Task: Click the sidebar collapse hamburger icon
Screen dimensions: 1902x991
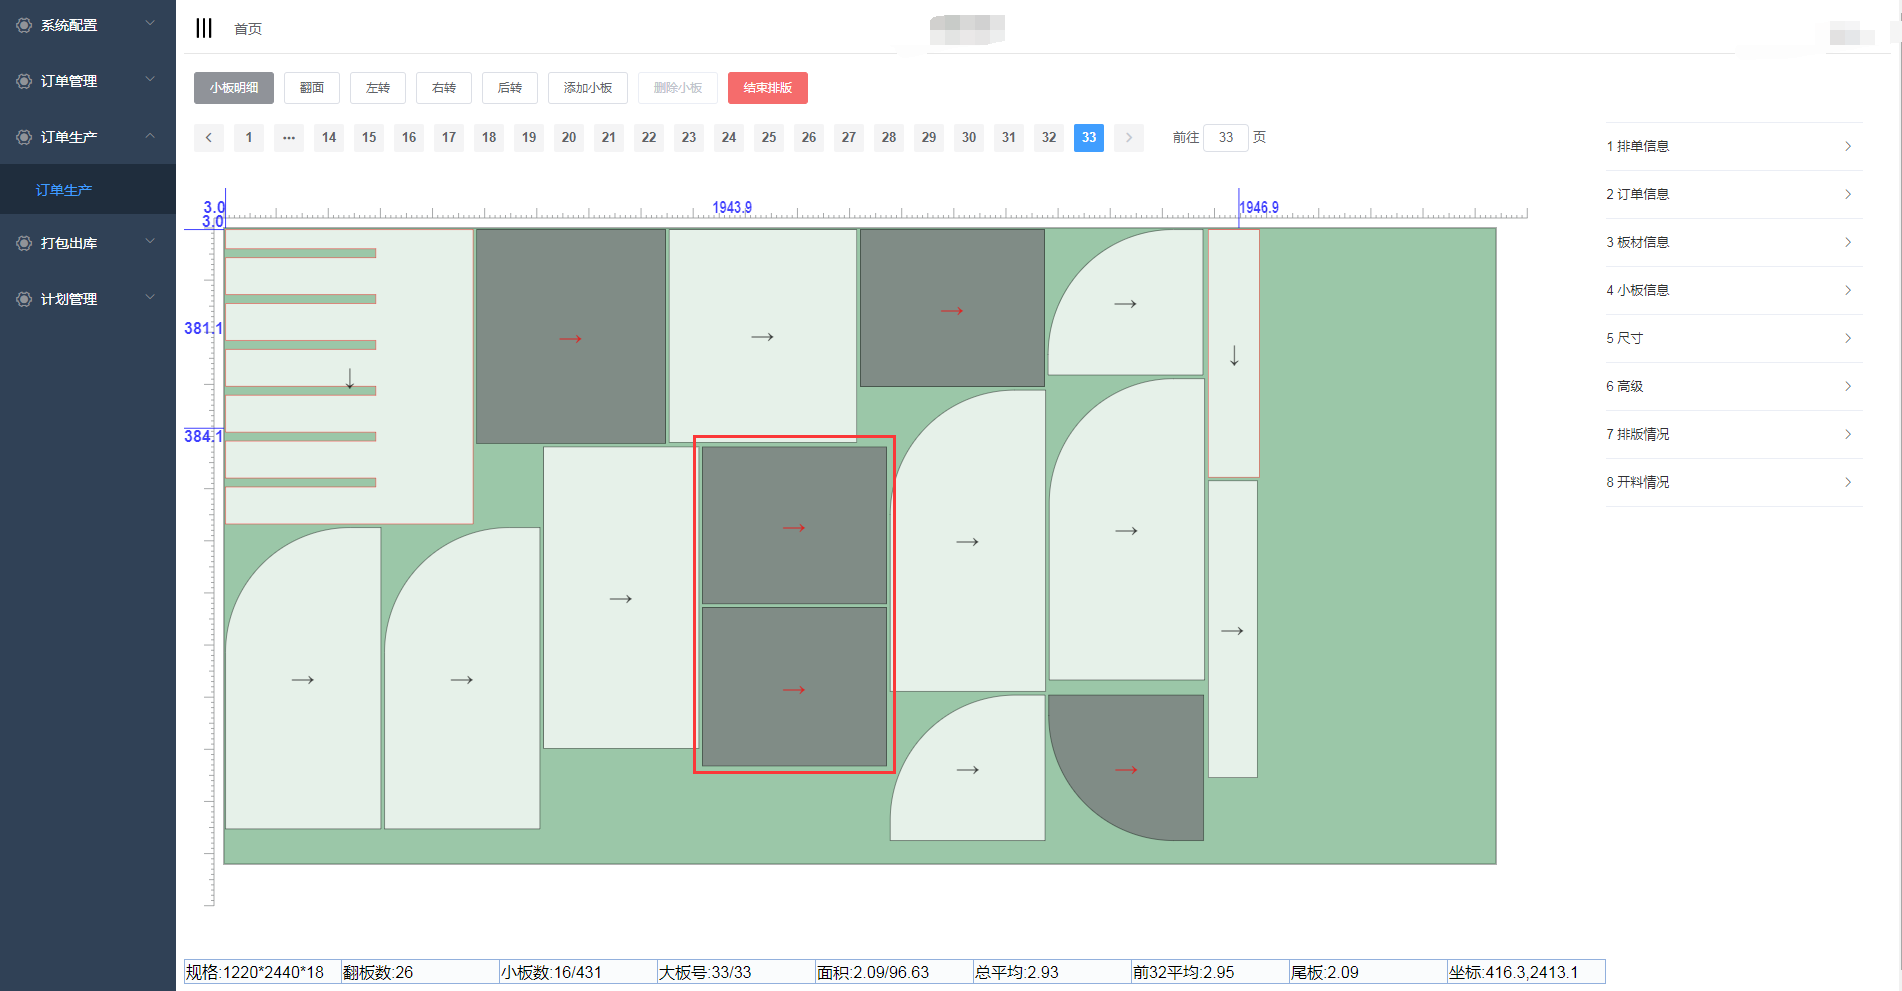Action: click(204, 28)
